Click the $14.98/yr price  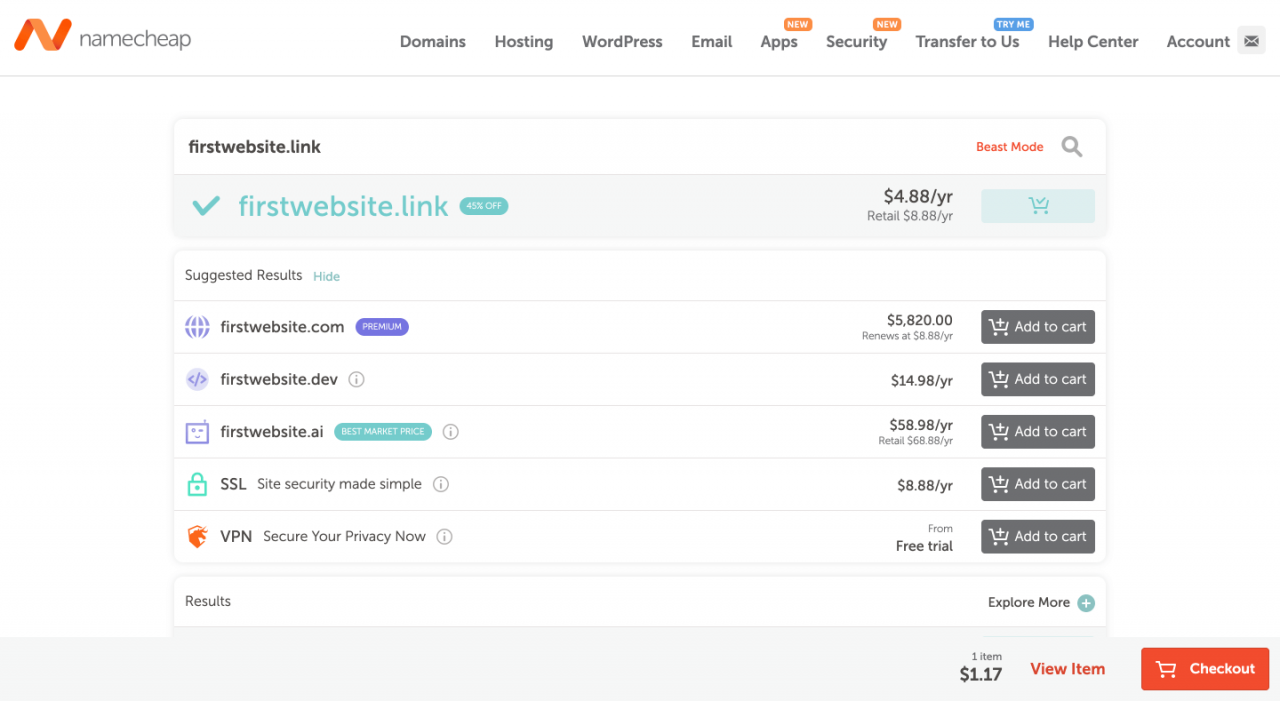click(922, 380)
